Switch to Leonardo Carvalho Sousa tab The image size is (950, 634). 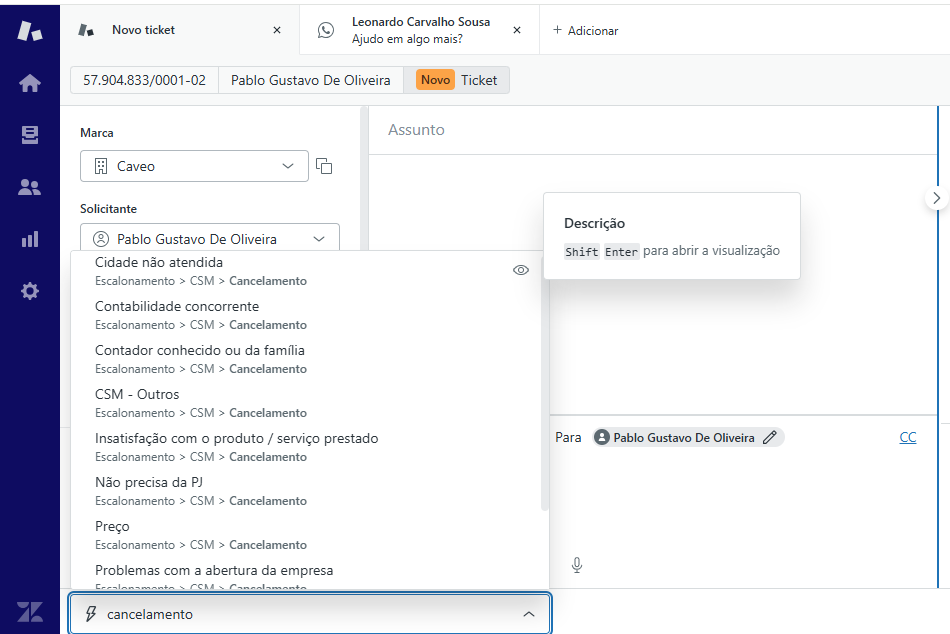pos(419,30)
